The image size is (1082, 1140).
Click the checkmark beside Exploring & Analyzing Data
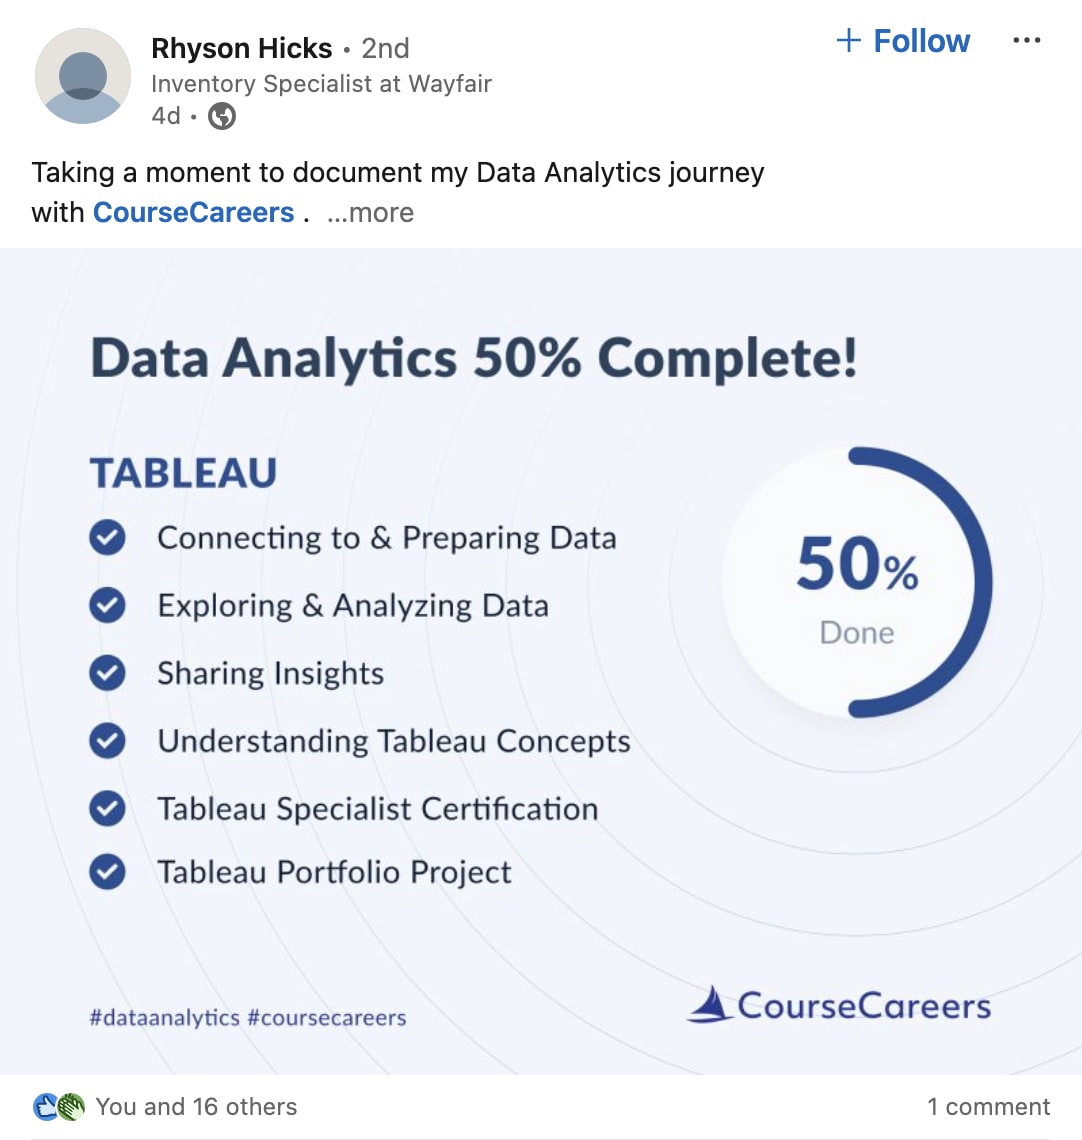[108, 605]
